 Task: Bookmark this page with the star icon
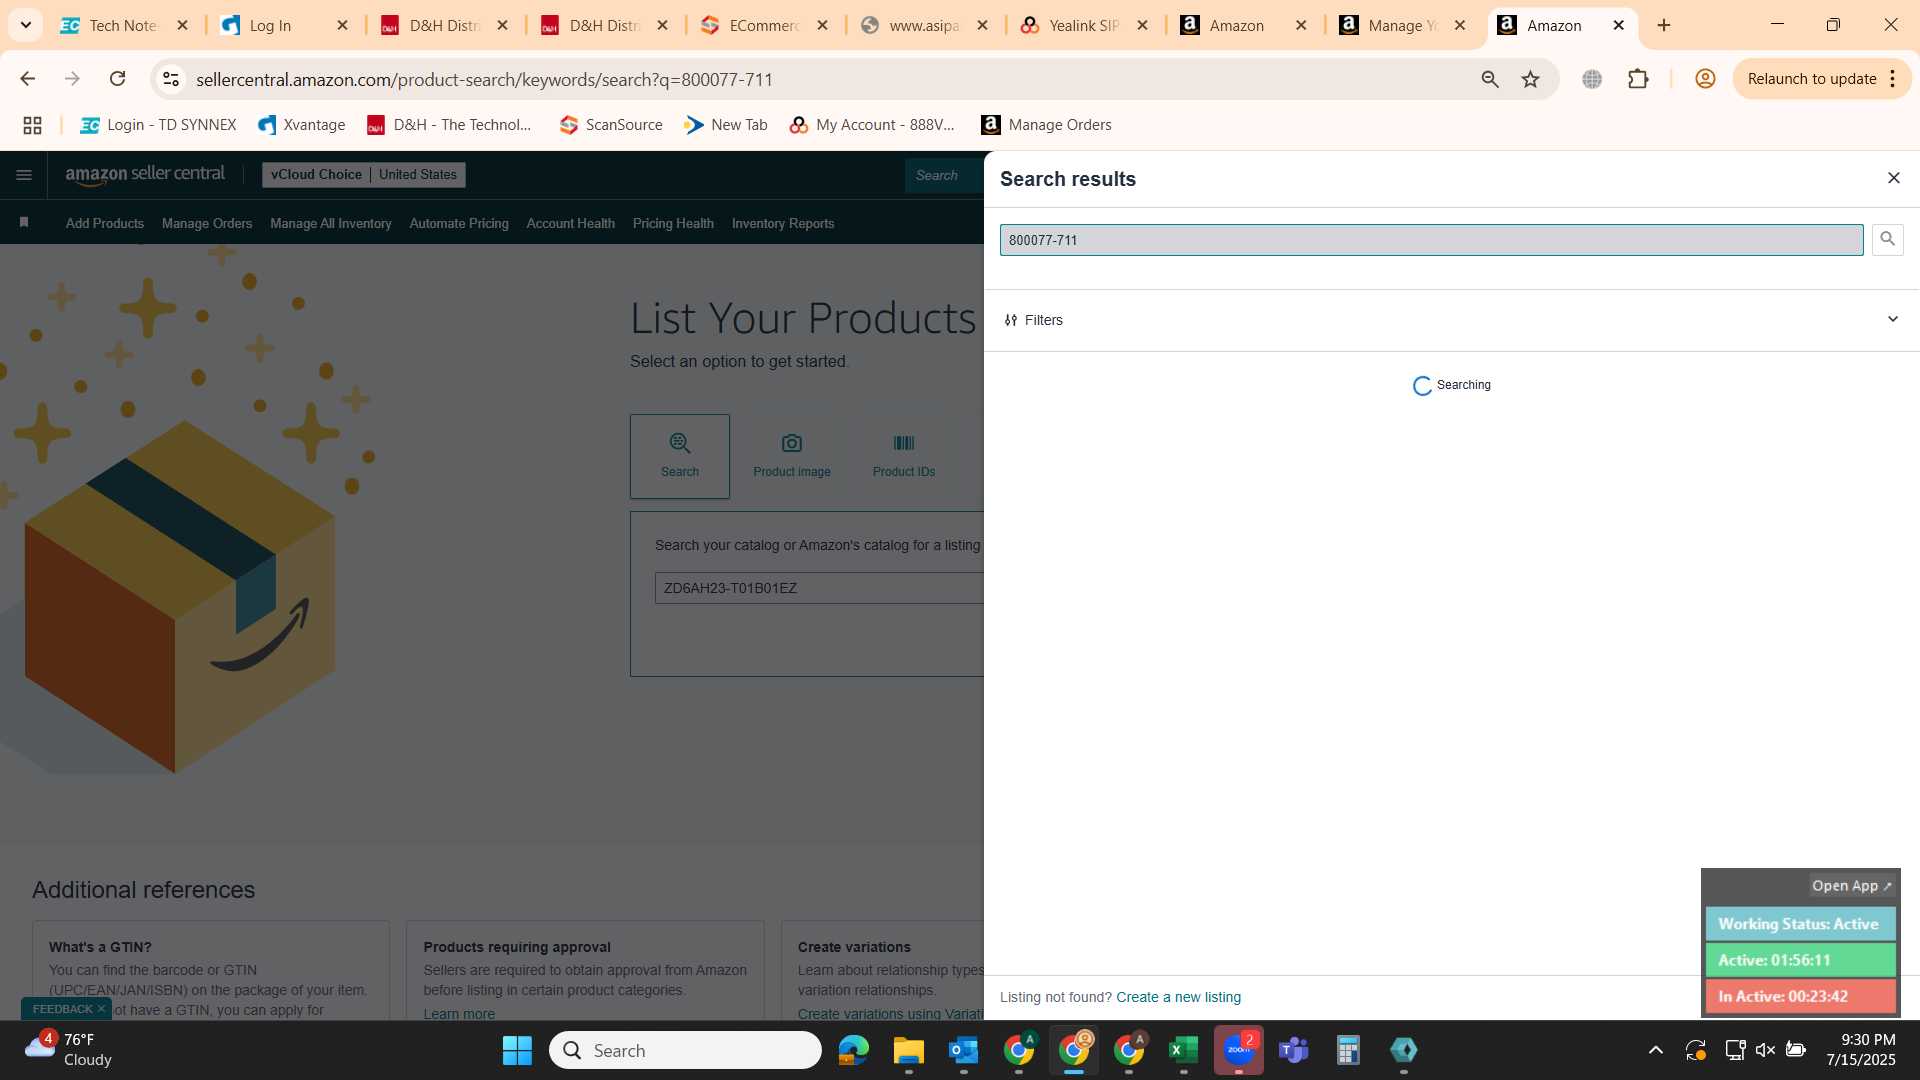pos(1530,79)
